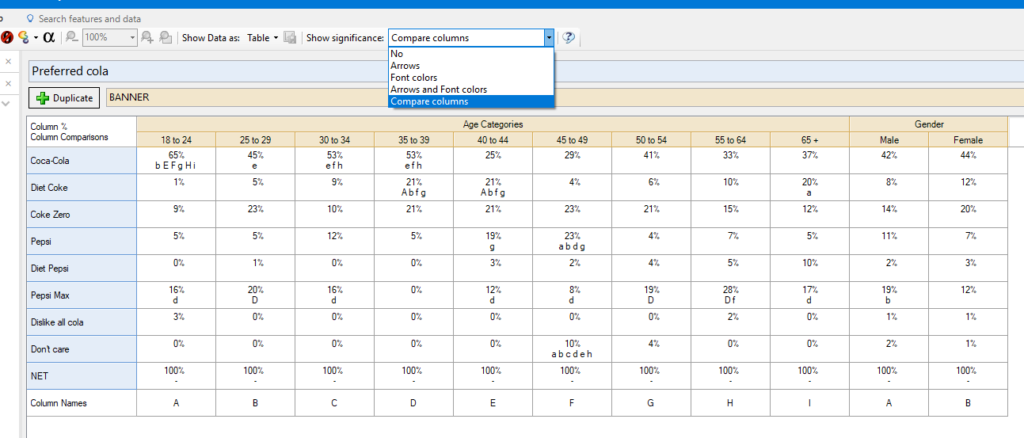Click the zoom in magnifier icon

point(147,37)
